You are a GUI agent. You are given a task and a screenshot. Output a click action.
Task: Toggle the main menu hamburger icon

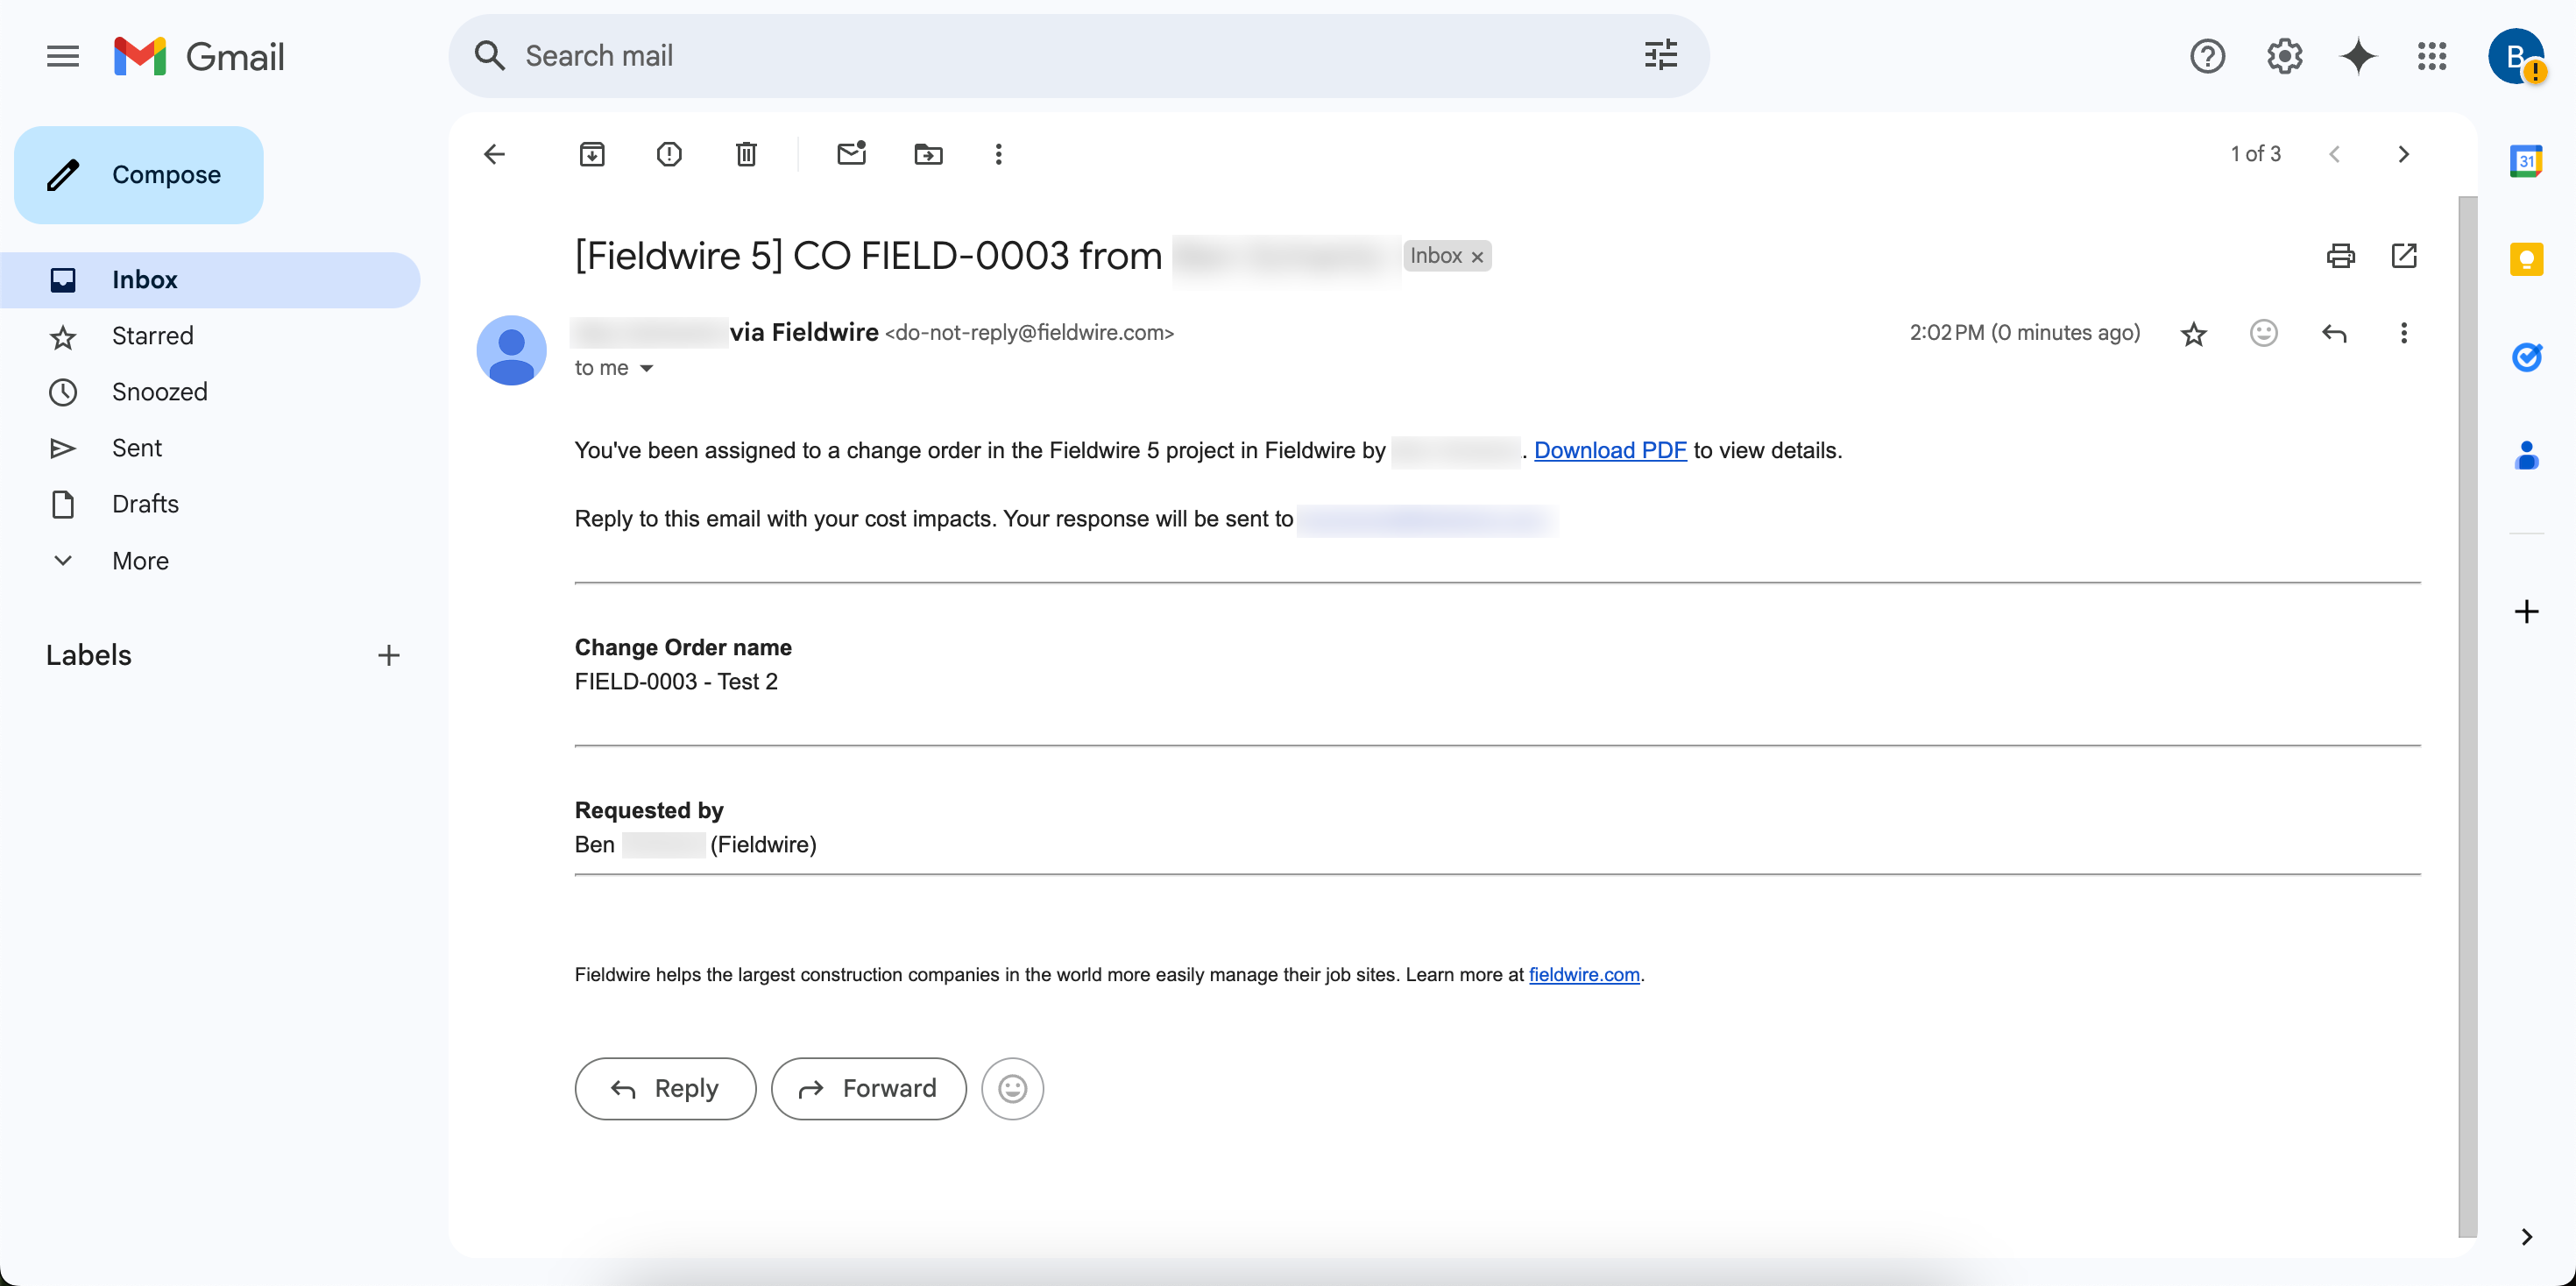point(63,56)
